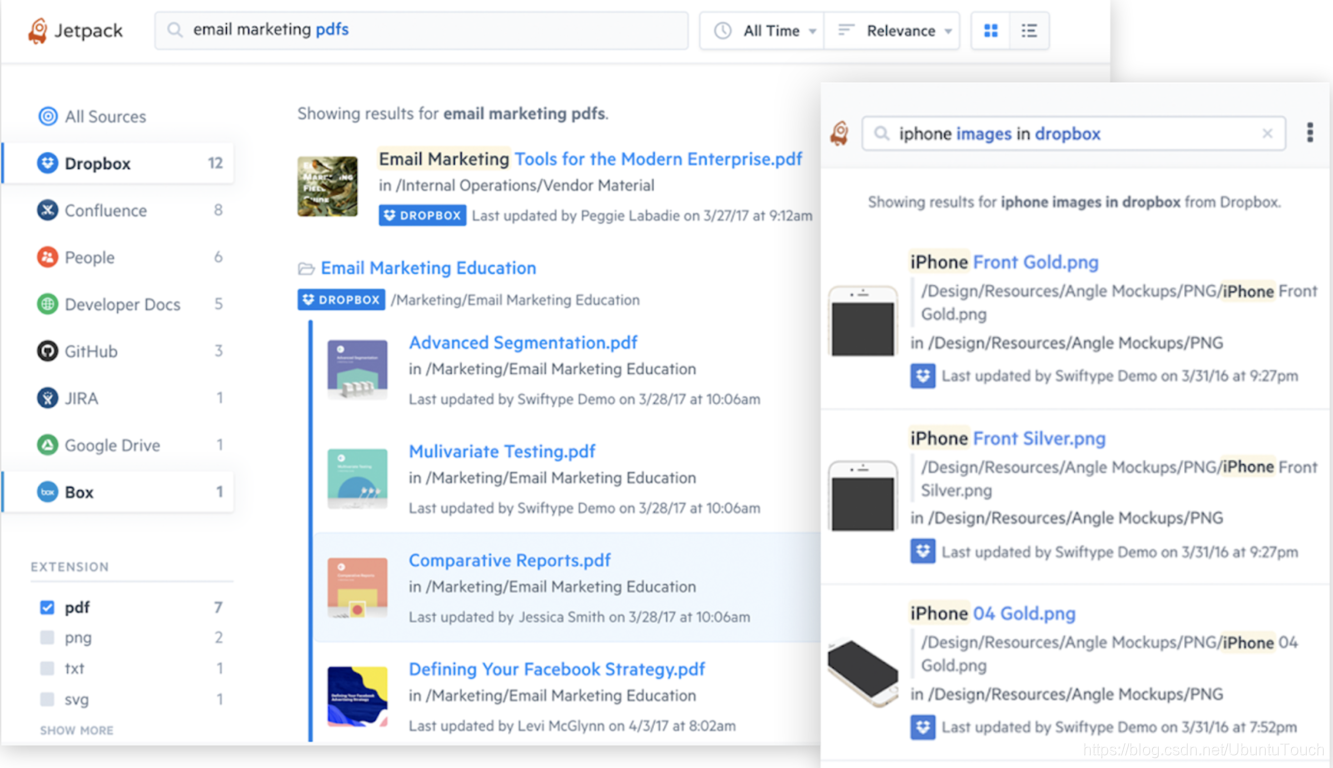Enable the txt extension filter
The height and width of the screenshot is (768, 1333).
[x=47, y=668]
